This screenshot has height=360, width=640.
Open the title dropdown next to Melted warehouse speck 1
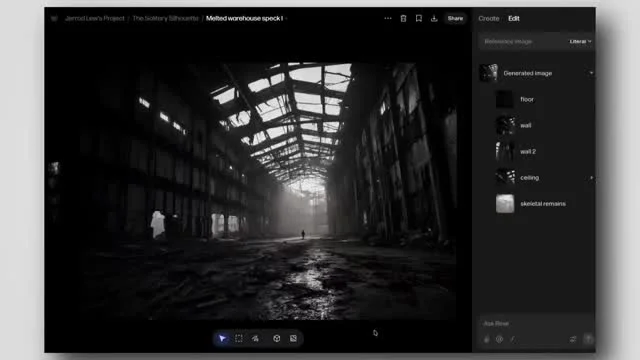287,18
